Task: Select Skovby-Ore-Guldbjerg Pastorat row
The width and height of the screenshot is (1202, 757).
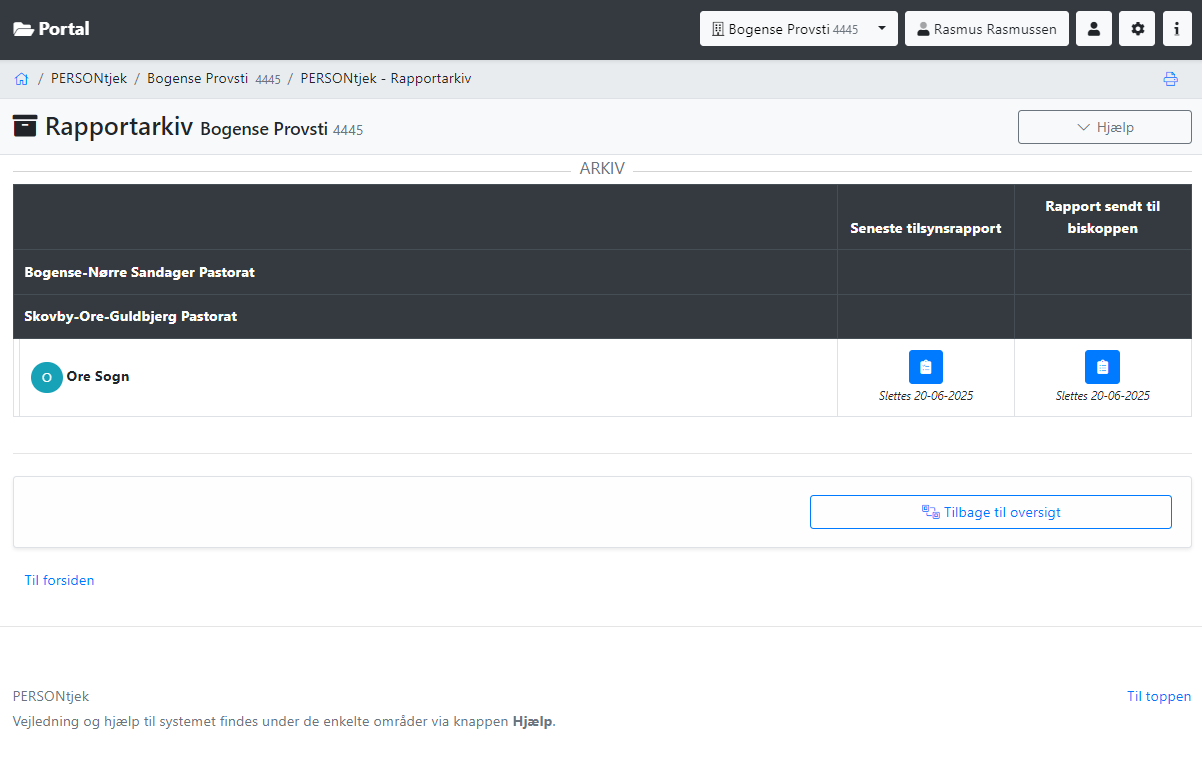Action: (602, 316)
